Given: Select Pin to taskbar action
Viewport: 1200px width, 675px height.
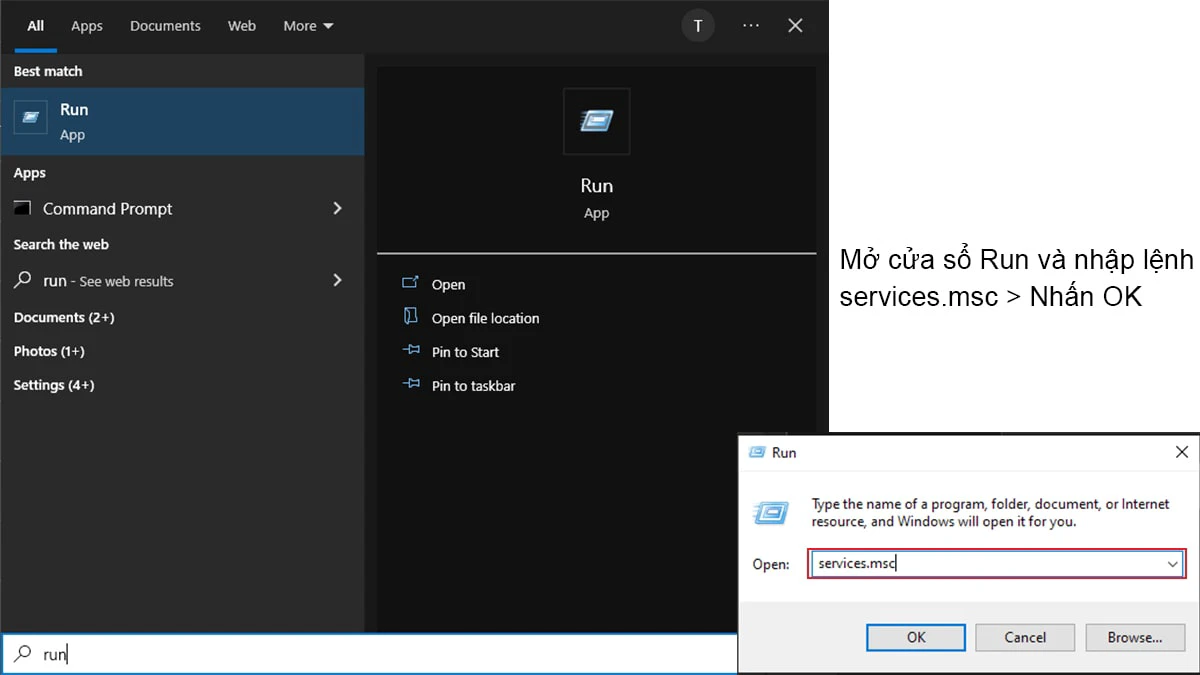Looking at the screenshot, I should (473, 386).
